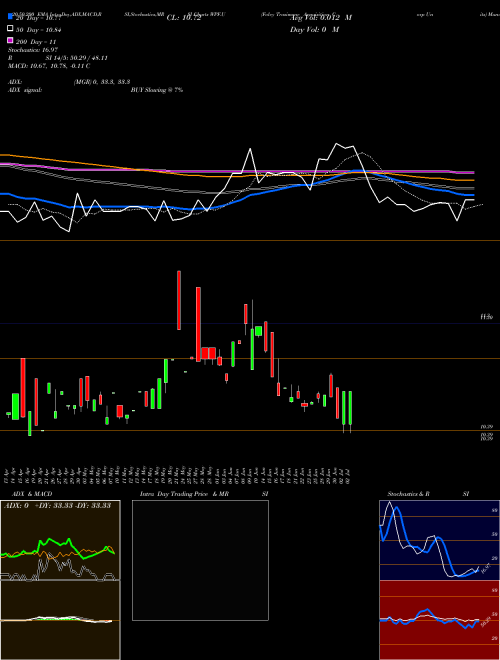The height and width of the screenshot is (660, 500).
Task: Click the 'ADX & MACD' panel title
Action: pos(32,494)
